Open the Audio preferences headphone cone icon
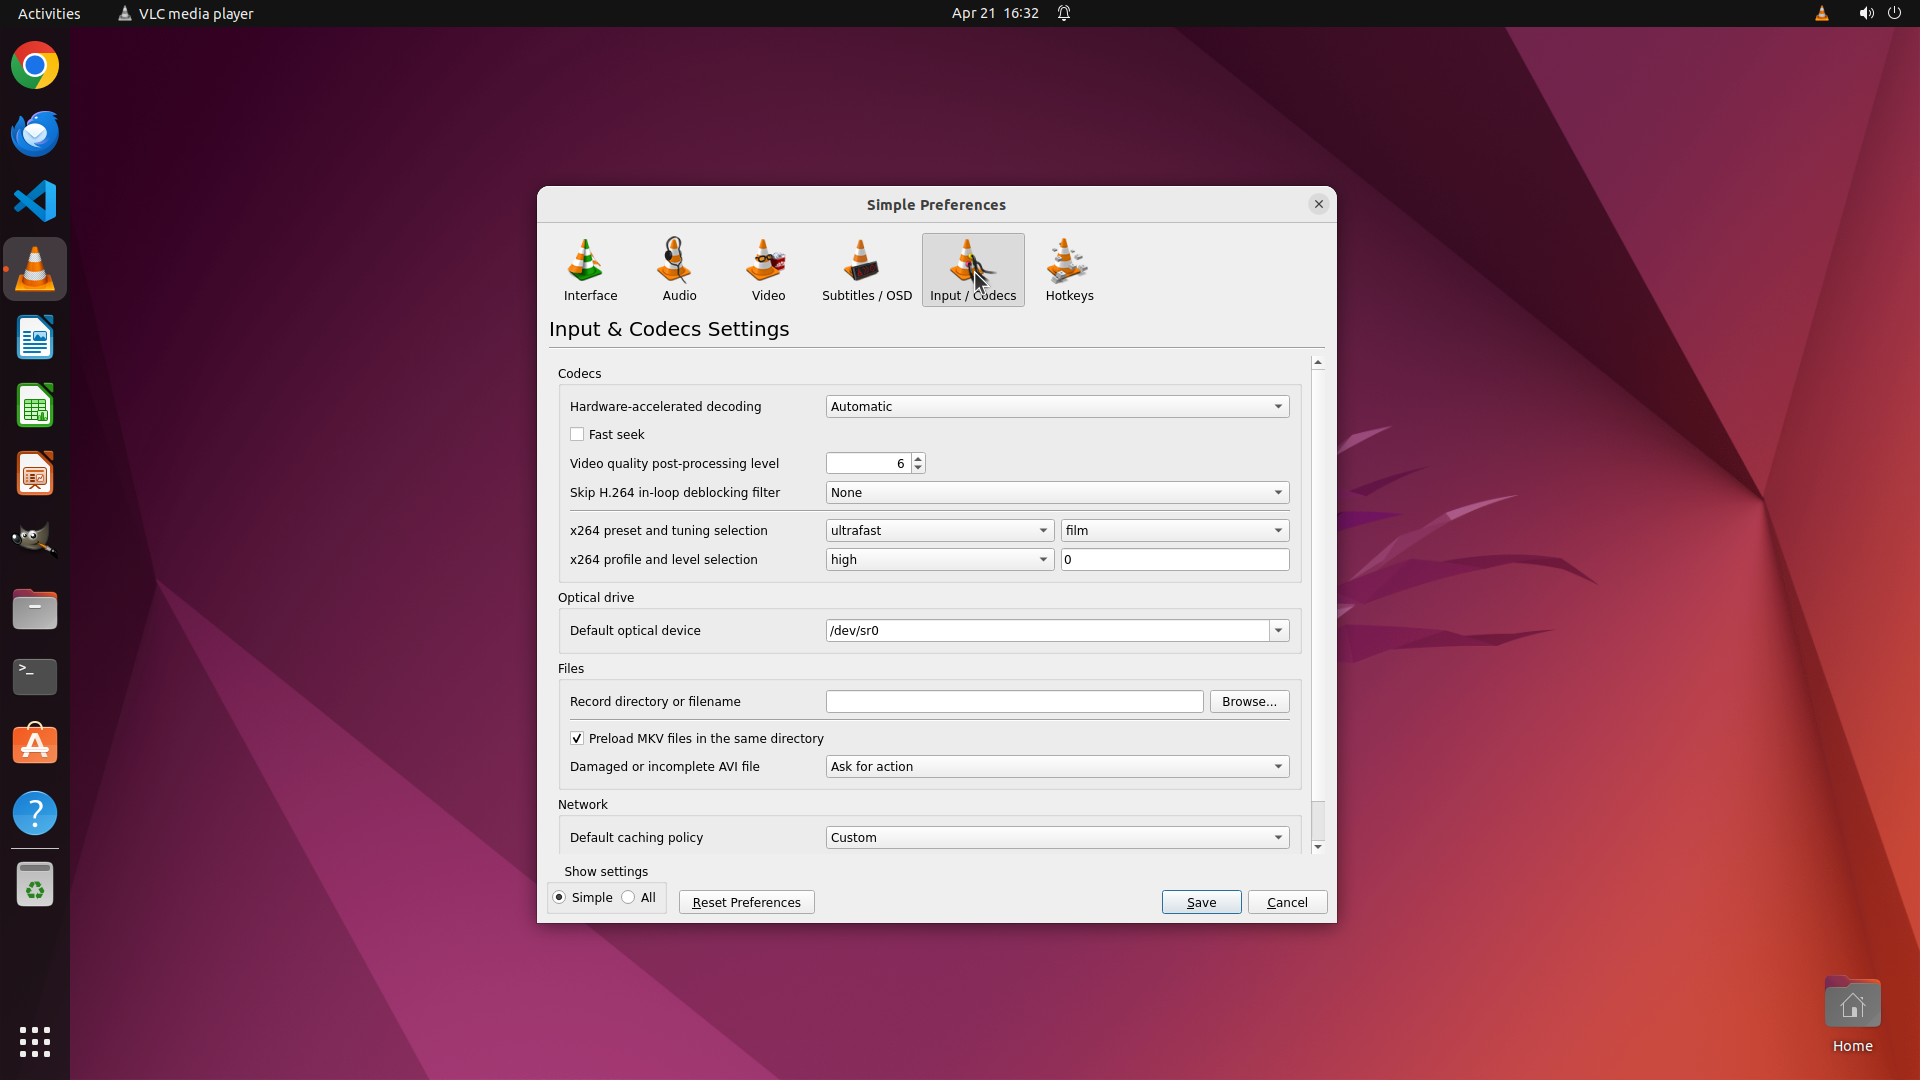 [678, 269]
